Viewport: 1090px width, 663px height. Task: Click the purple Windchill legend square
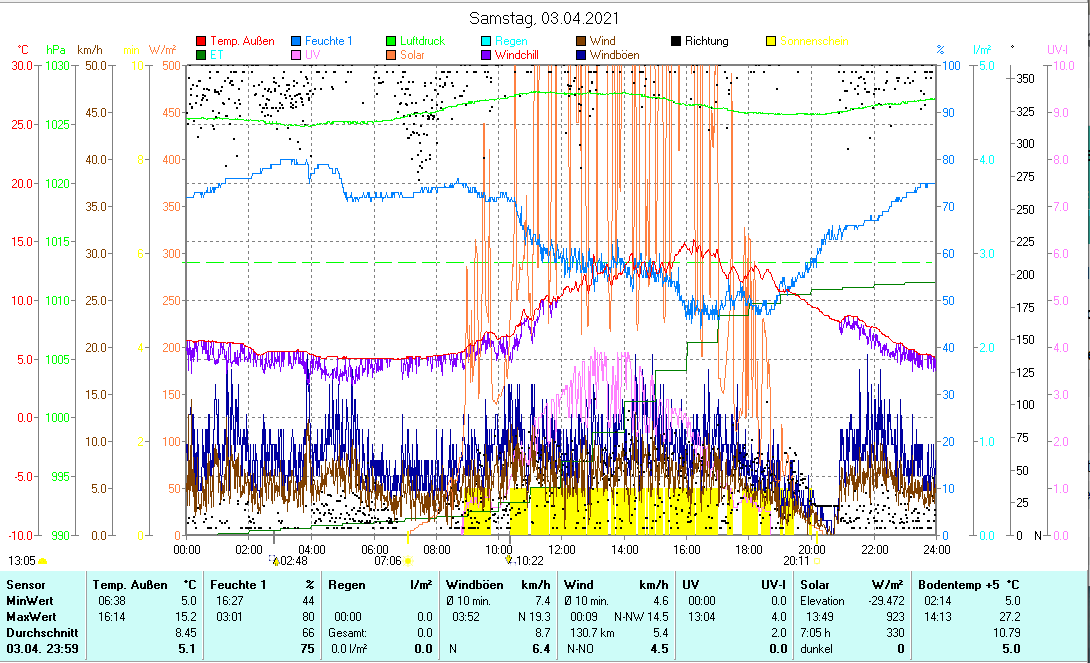pyautogui.click(x=581, y=55)
